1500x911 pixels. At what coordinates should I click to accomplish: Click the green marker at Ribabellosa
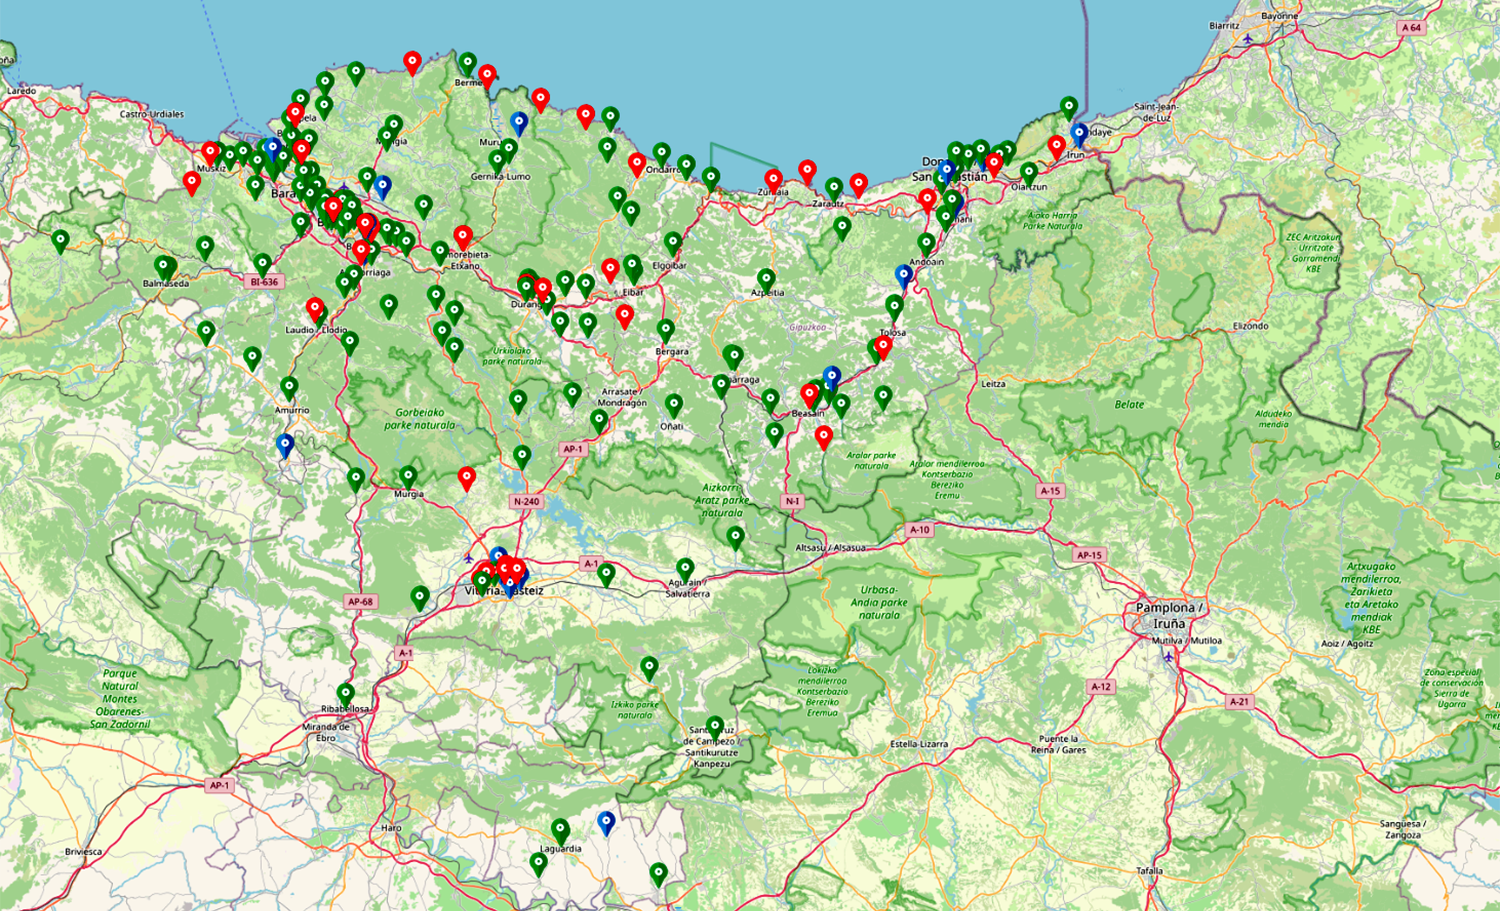point(345,693)
